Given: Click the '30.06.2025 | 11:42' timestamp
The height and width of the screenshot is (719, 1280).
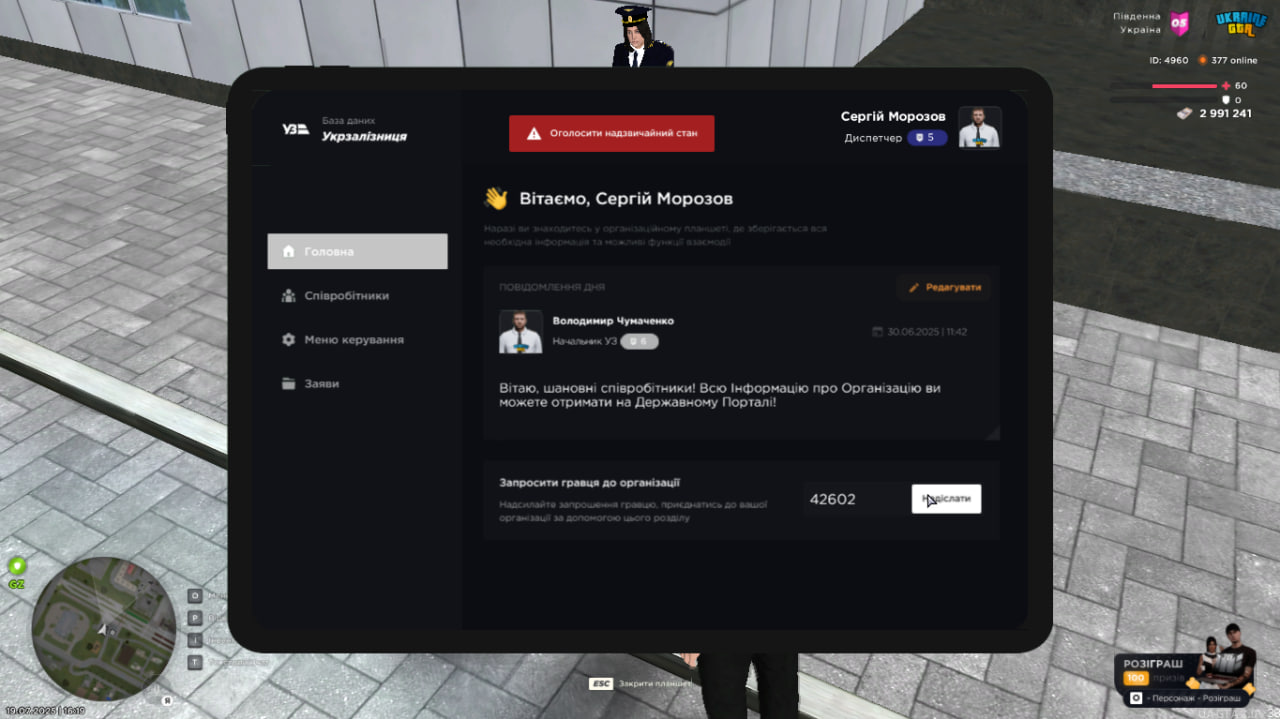Looking at the screenshot, I should click(x=927, y=332).
